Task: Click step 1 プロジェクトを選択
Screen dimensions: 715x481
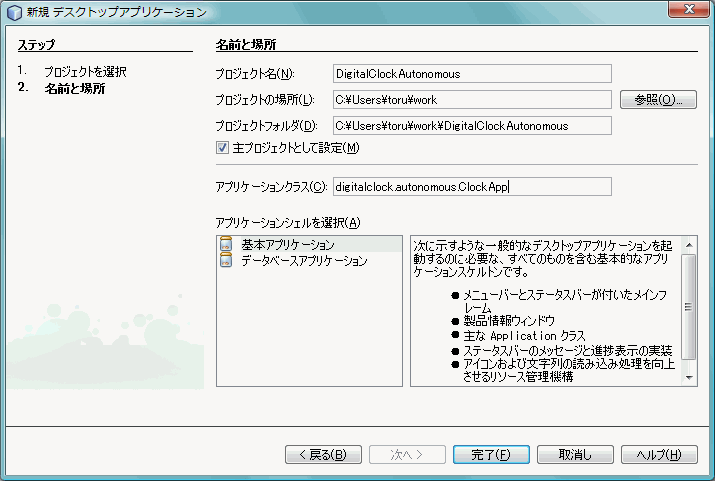Action: (85, 72)
